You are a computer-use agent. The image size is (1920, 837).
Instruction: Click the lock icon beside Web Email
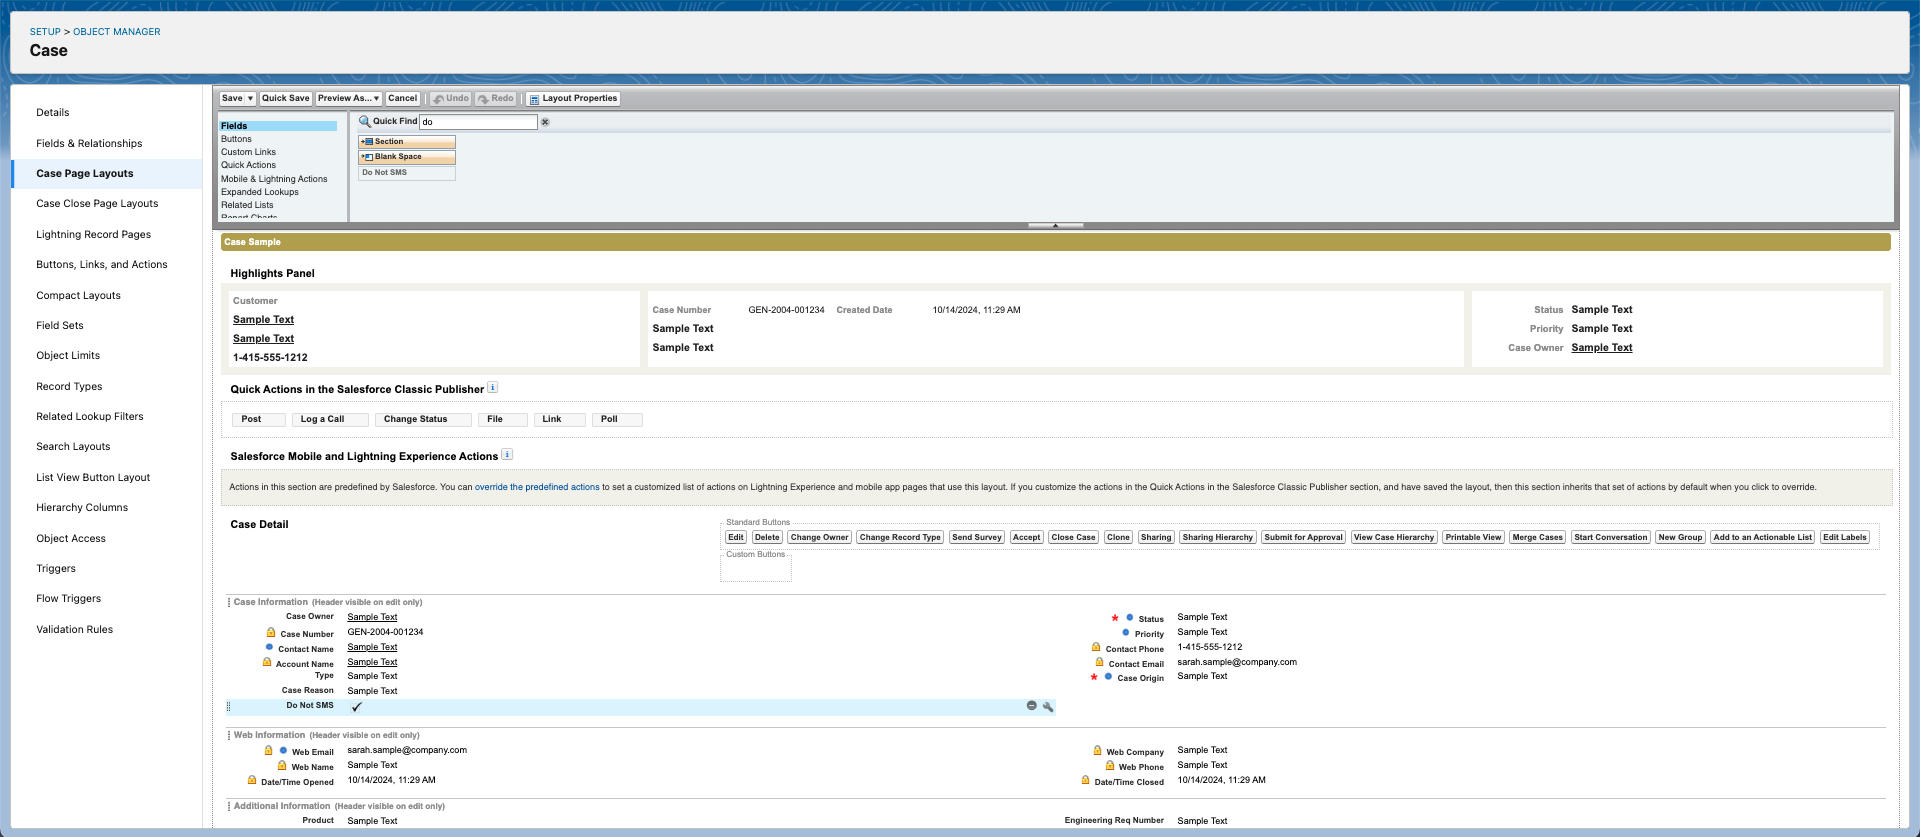[x=268, y=750]
